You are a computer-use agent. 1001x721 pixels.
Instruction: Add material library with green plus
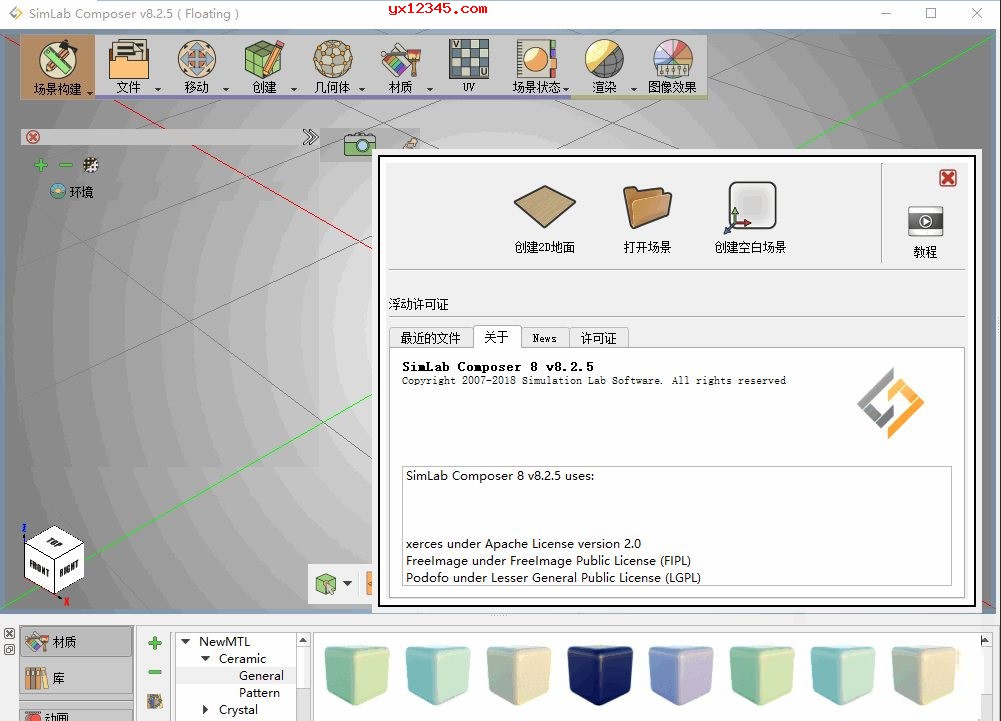click(x=155, y=643)
